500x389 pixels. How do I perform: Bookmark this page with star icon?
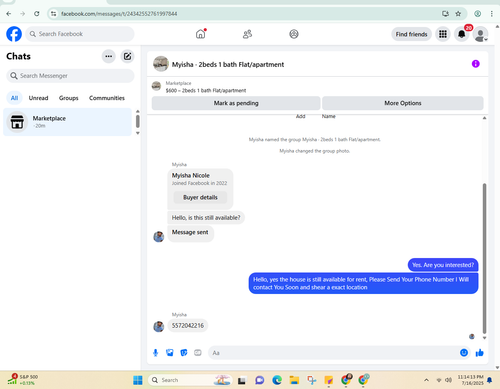tap(458, 14)
